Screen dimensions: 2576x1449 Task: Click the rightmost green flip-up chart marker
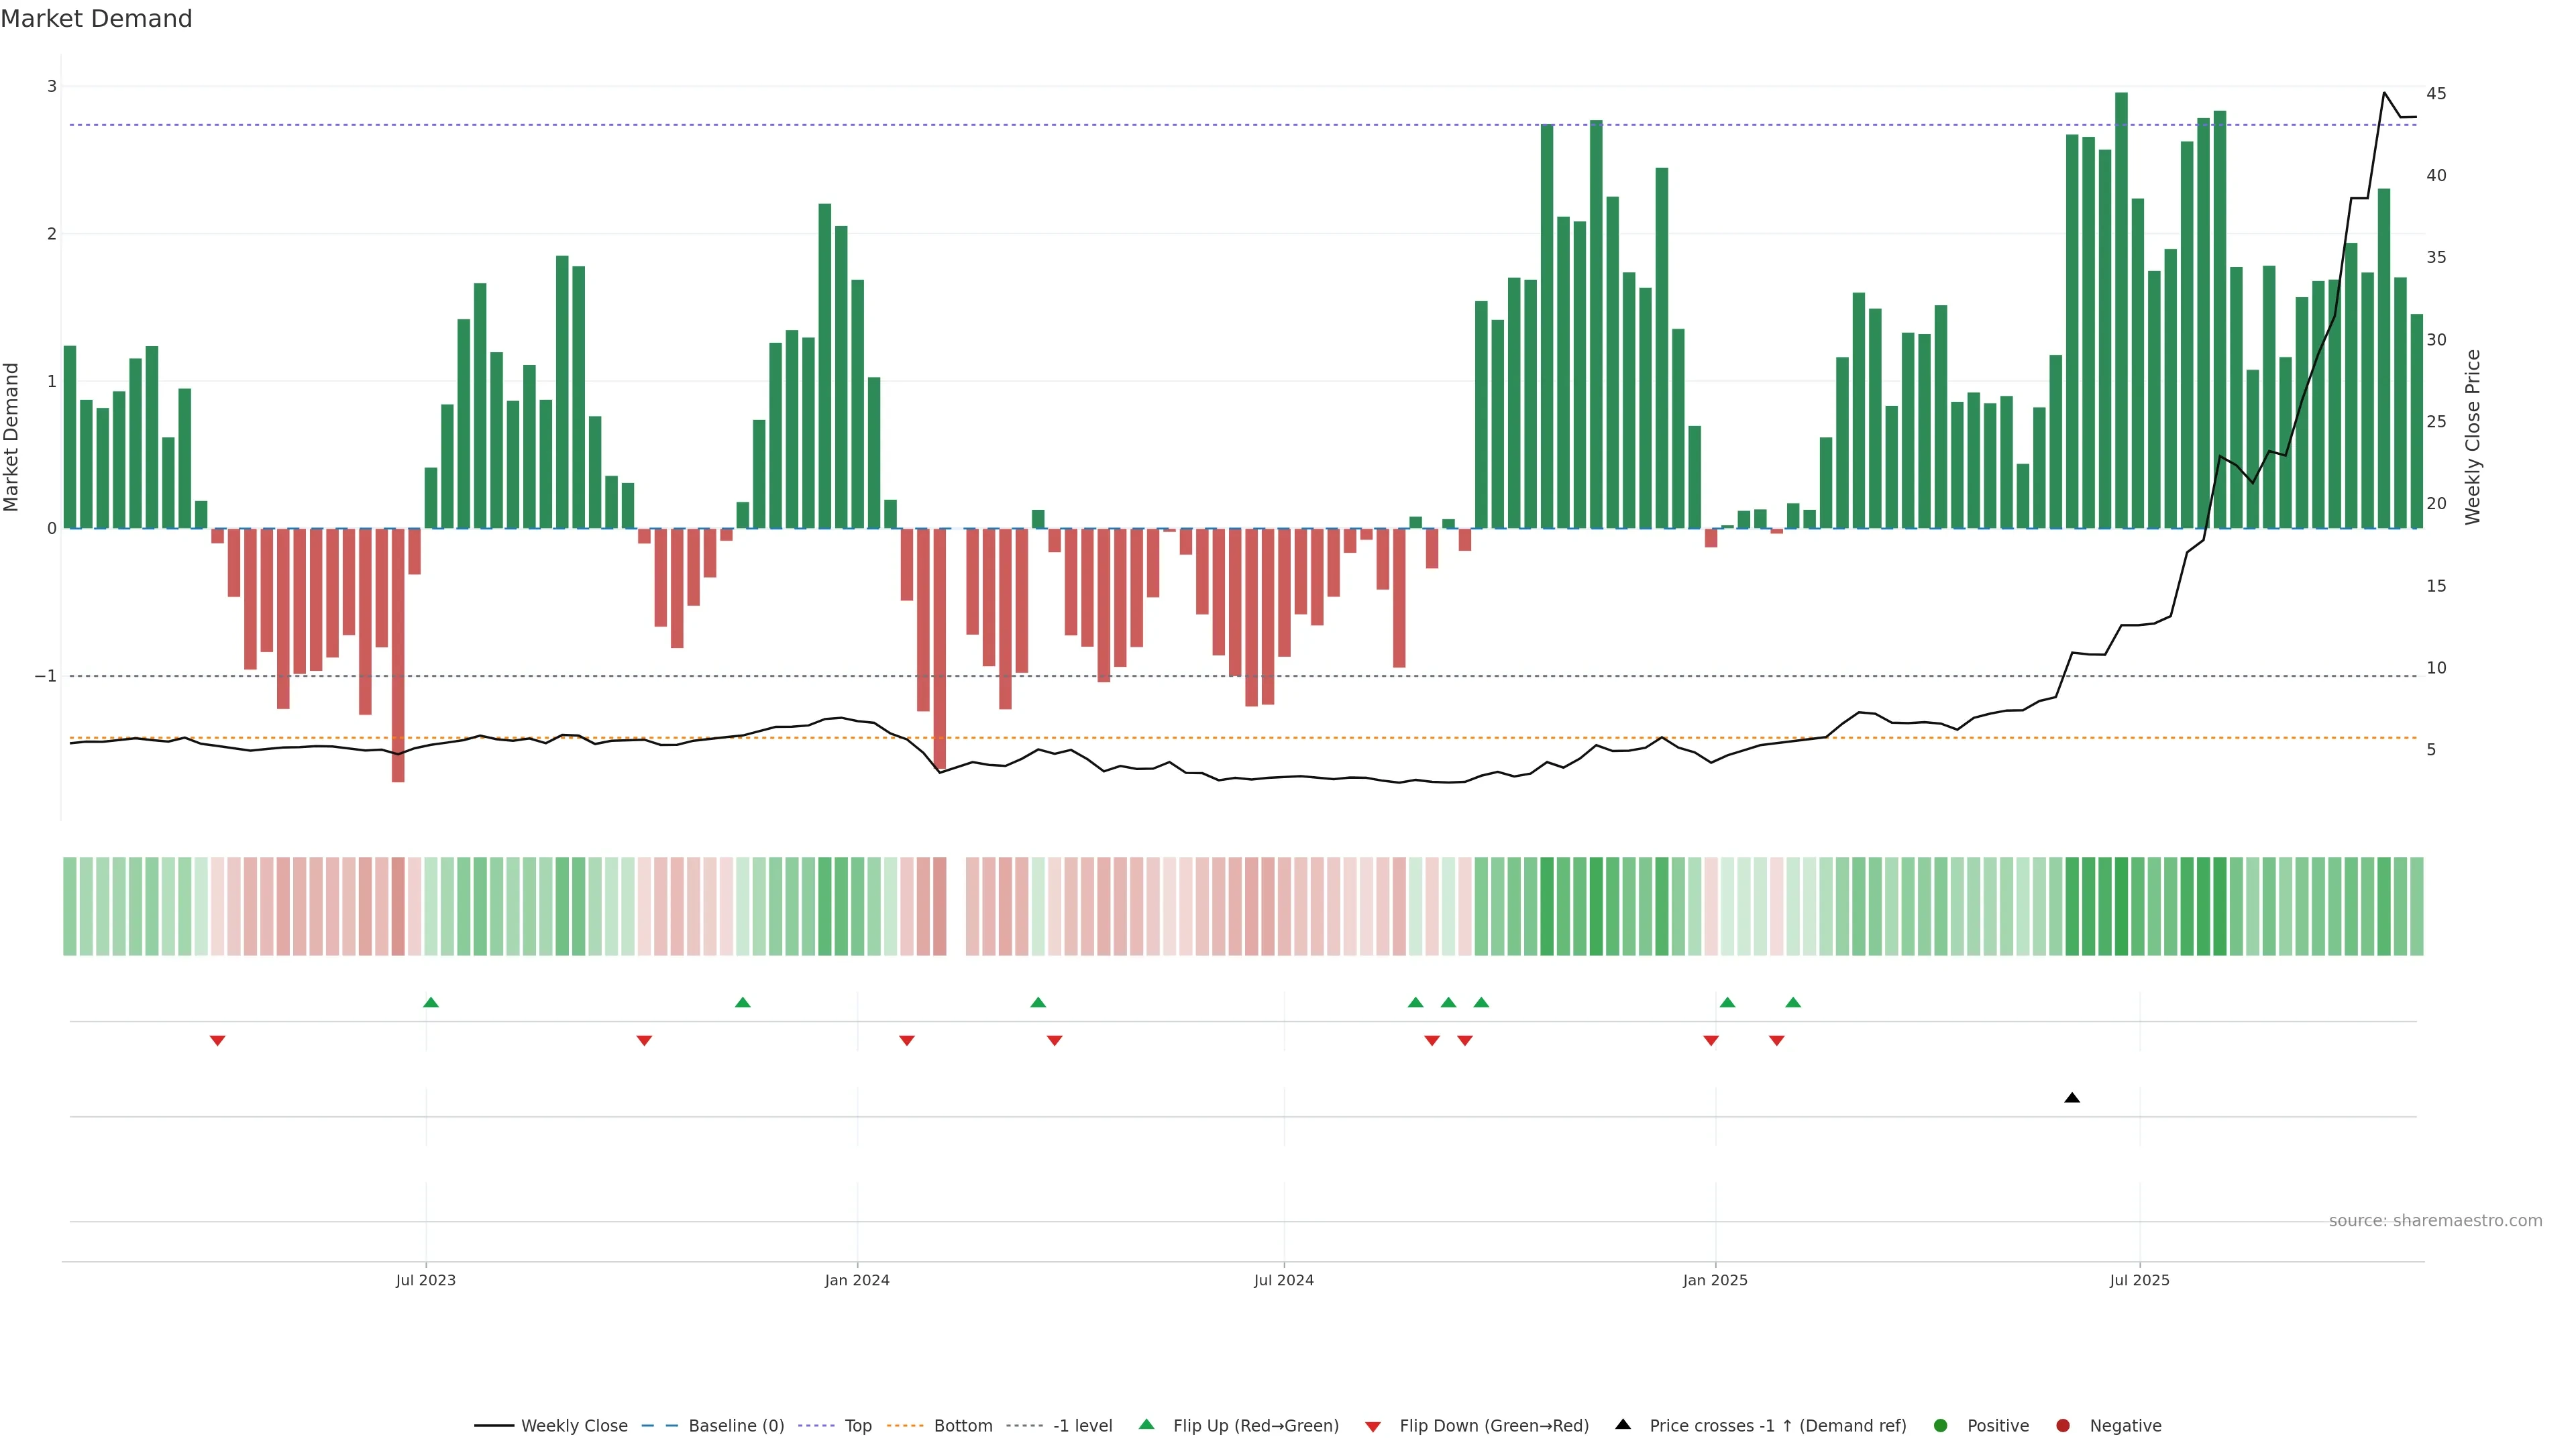(1793, 1003)
